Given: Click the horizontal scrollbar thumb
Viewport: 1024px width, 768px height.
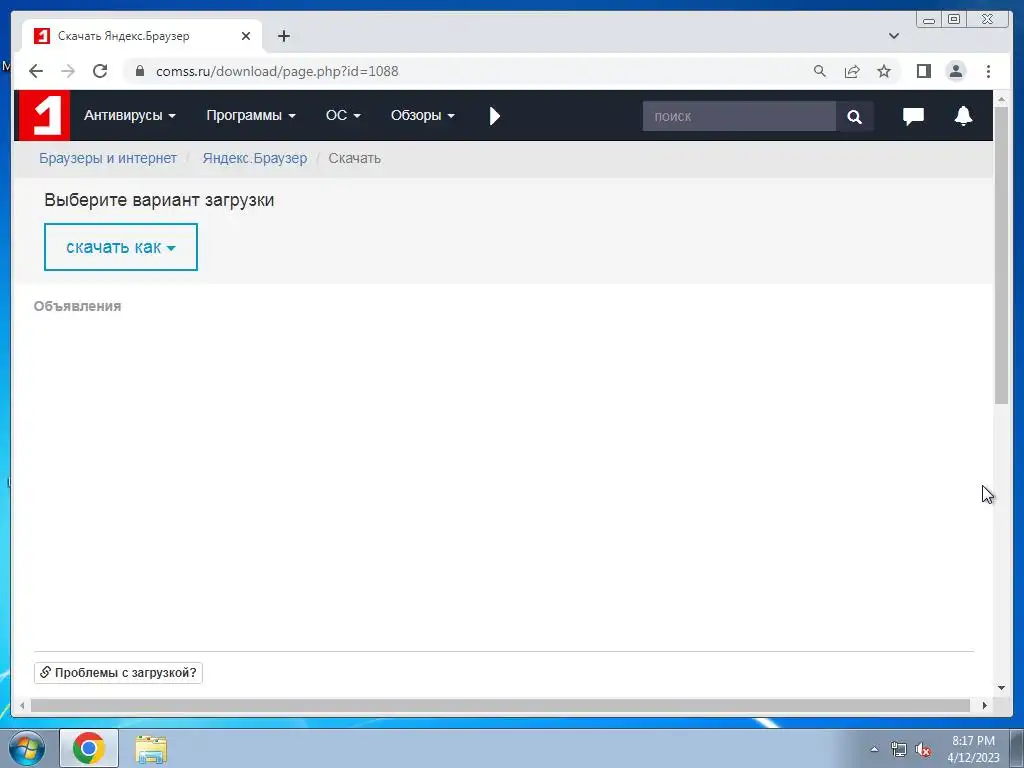Looking at the screenshot, I should (x=500, y=705).
